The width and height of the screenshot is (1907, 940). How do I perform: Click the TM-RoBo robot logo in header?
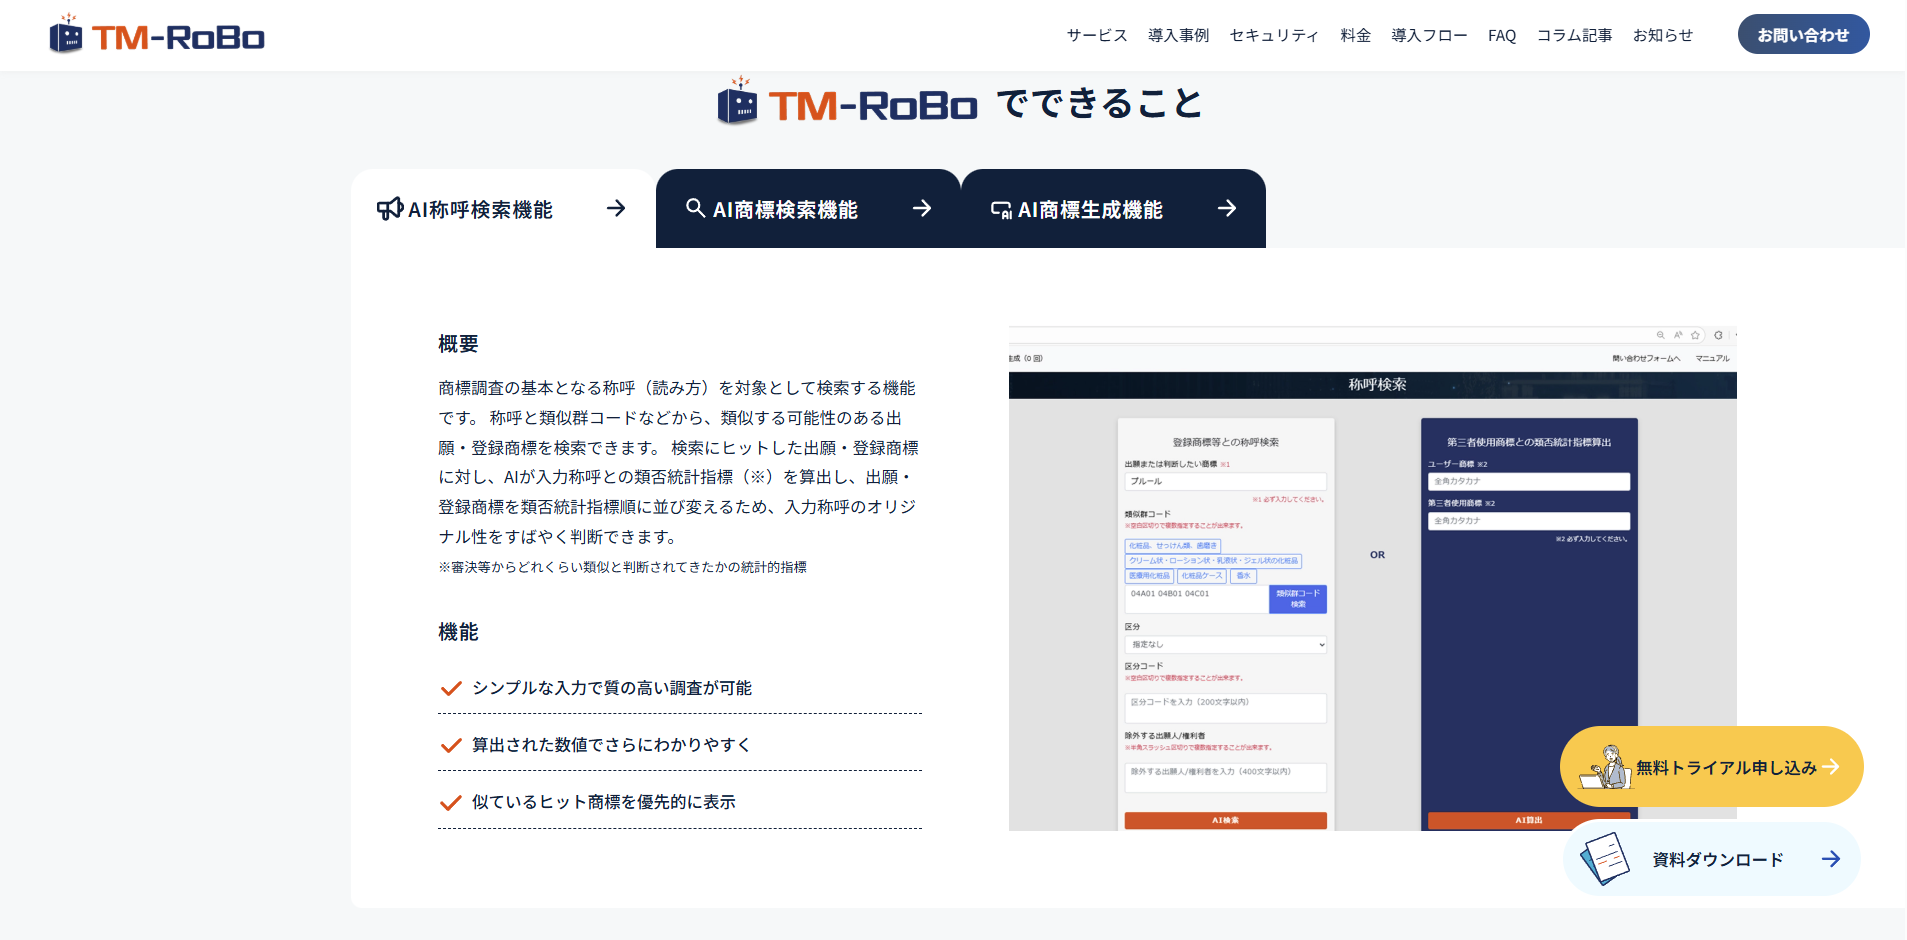click(157, 36)
